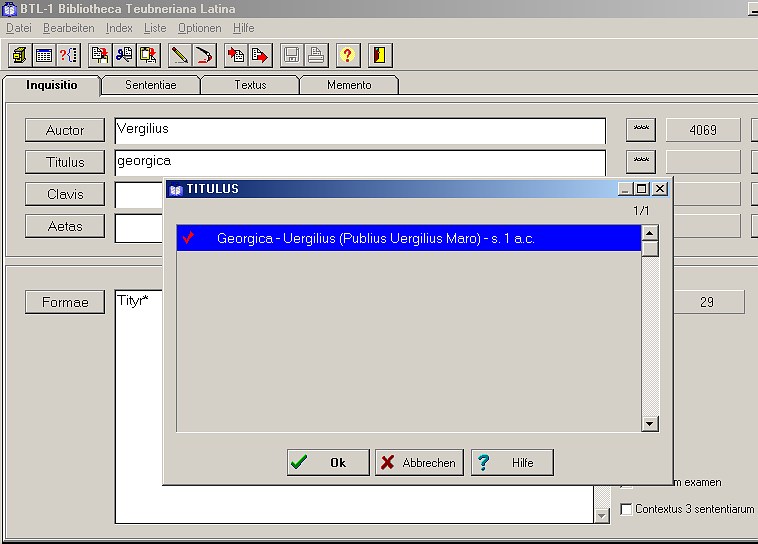Click the clipboard paste toolbar icon
This screenshot has height=544, width=758.
tap(148, 55)
